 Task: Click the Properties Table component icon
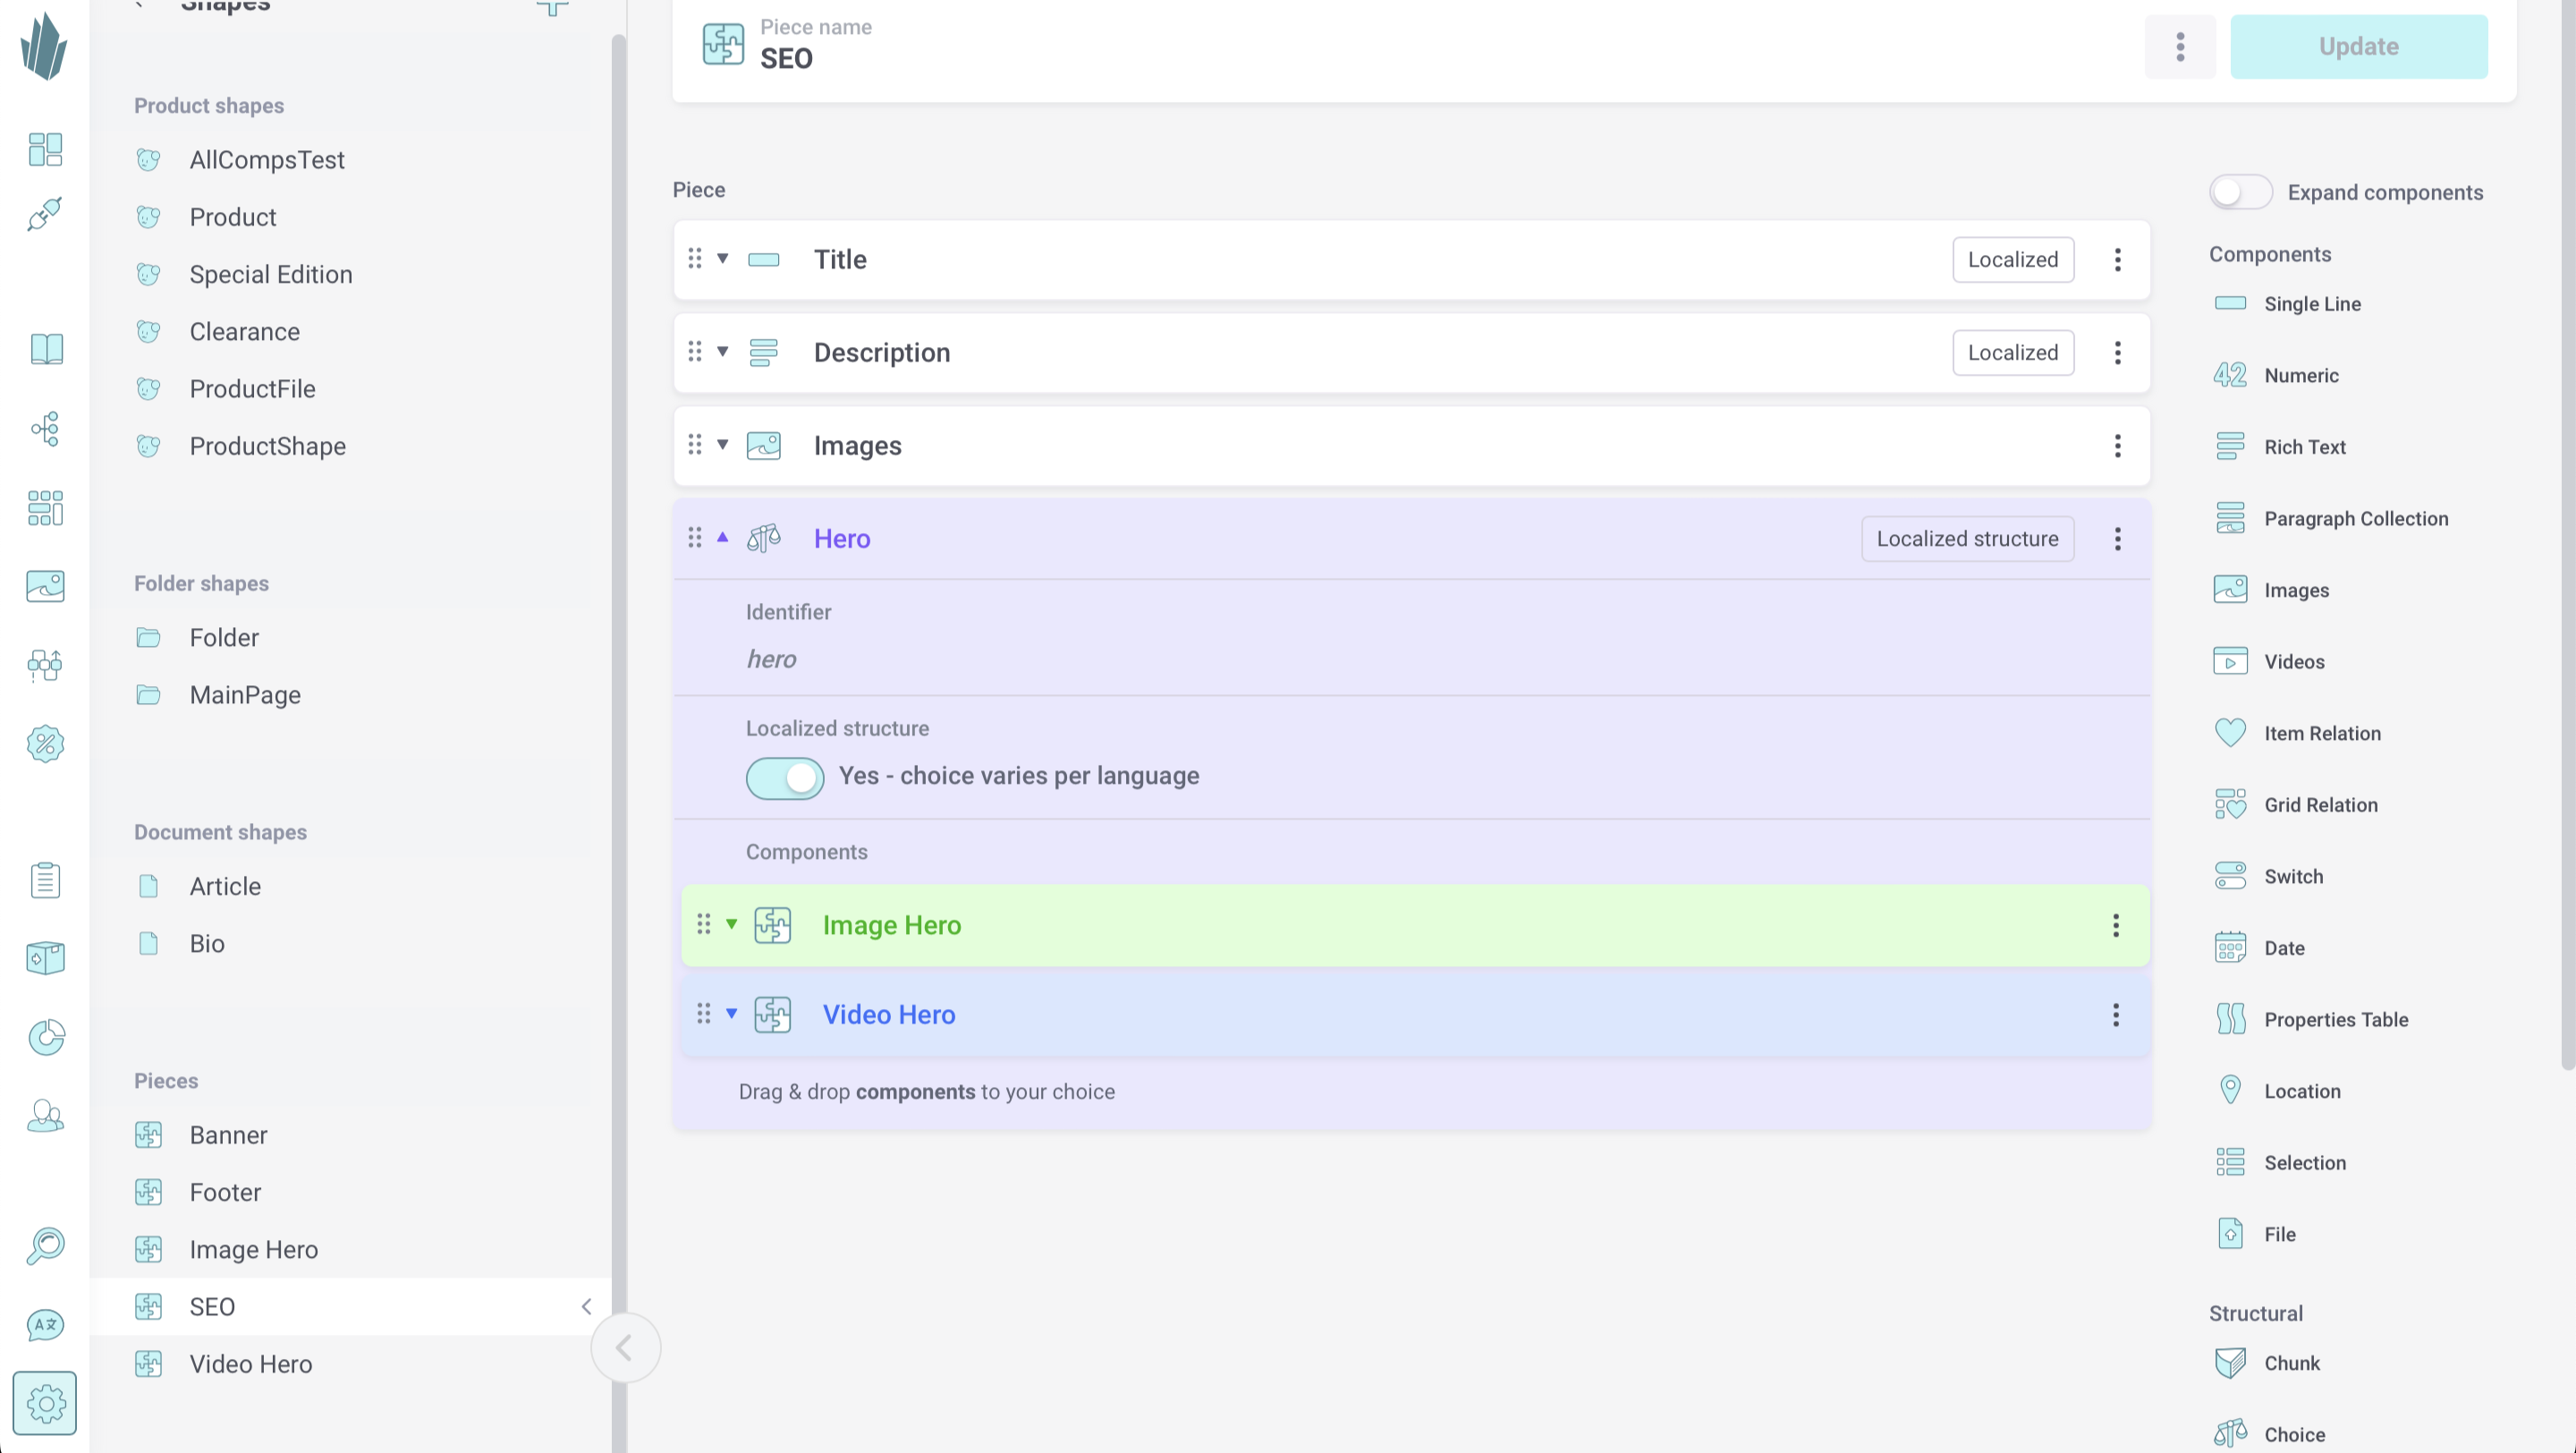pyautogui.click(x=2231, y=1019)
